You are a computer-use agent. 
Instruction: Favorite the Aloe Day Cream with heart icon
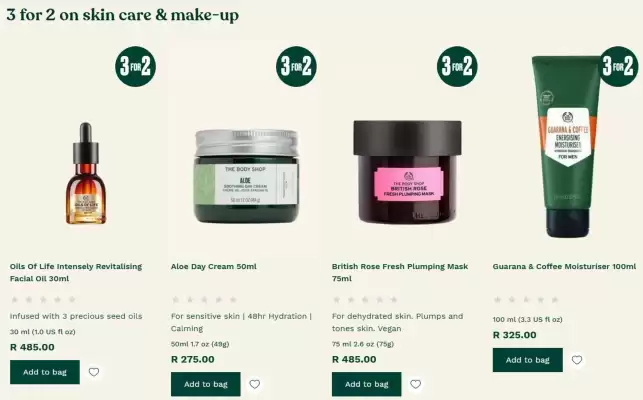(x=255, y=384)
